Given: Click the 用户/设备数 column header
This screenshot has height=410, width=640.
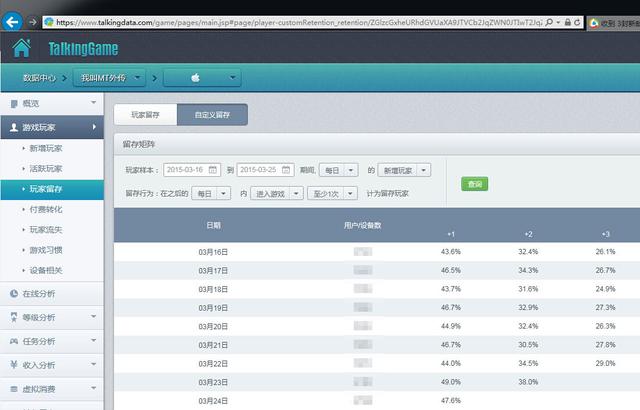Looking at the screenshot, I should [x=362, y=225].
